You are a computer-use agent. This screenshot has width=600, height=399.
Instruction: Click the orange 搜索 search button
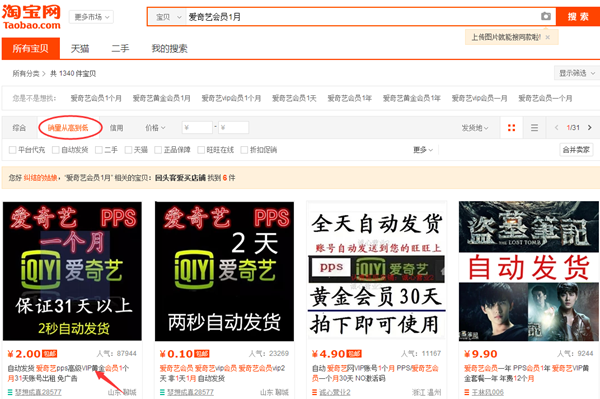coord(578,17)
